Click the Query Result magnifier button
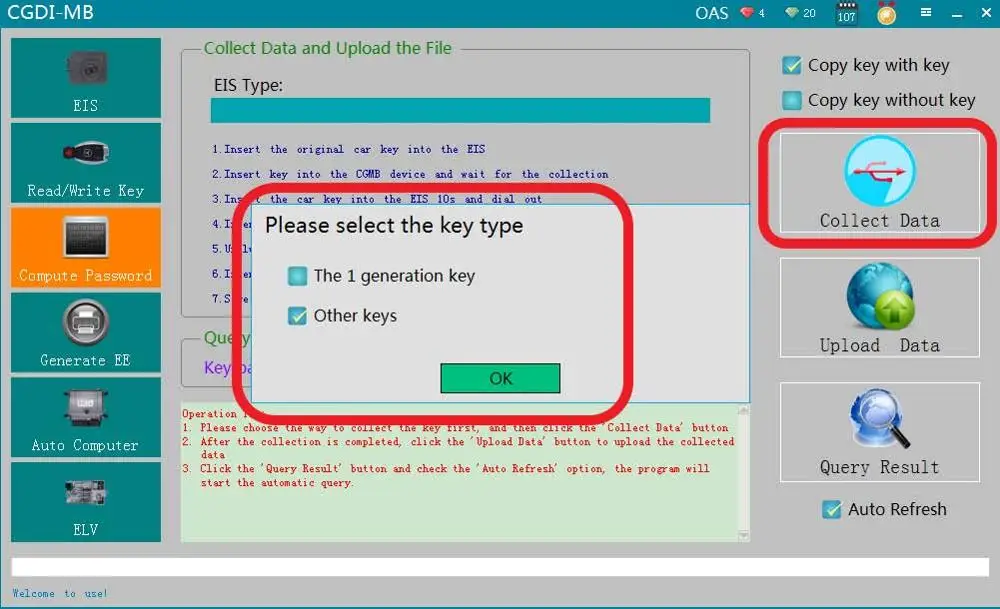Image resolution: width=1000 pixels, height=609 pixels. [x=879, y=432]
